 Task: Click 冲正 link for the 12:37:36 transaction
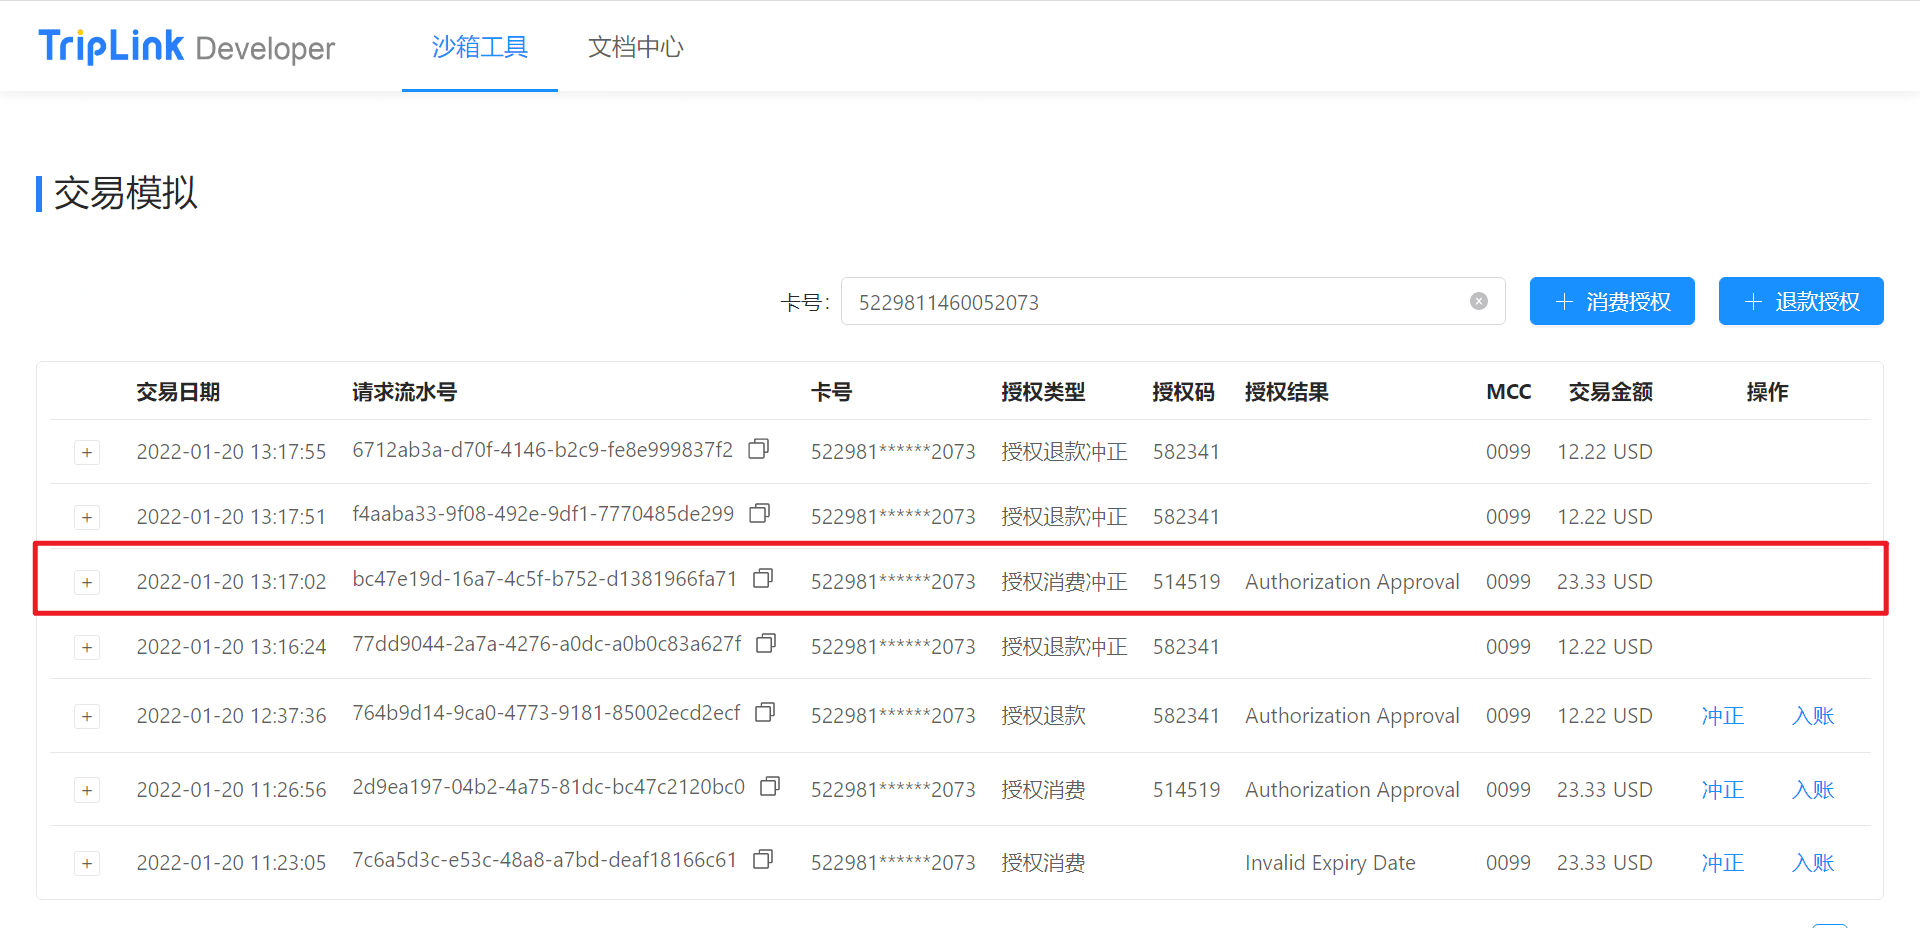point(1722,716)
